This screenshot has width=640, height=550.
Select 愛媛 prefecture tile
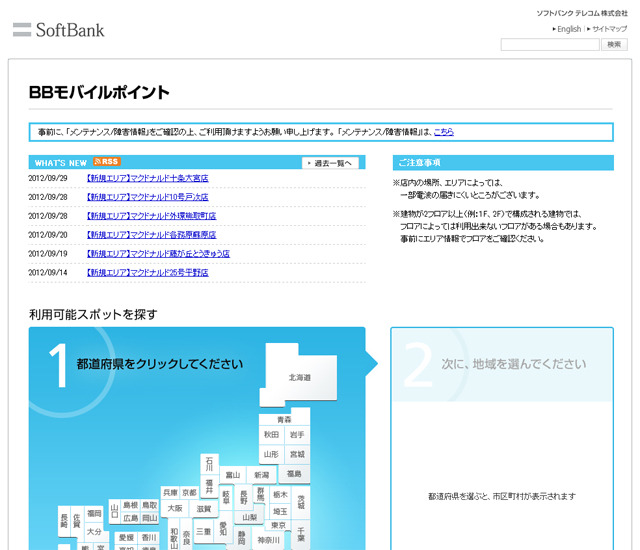pos(127,538)
